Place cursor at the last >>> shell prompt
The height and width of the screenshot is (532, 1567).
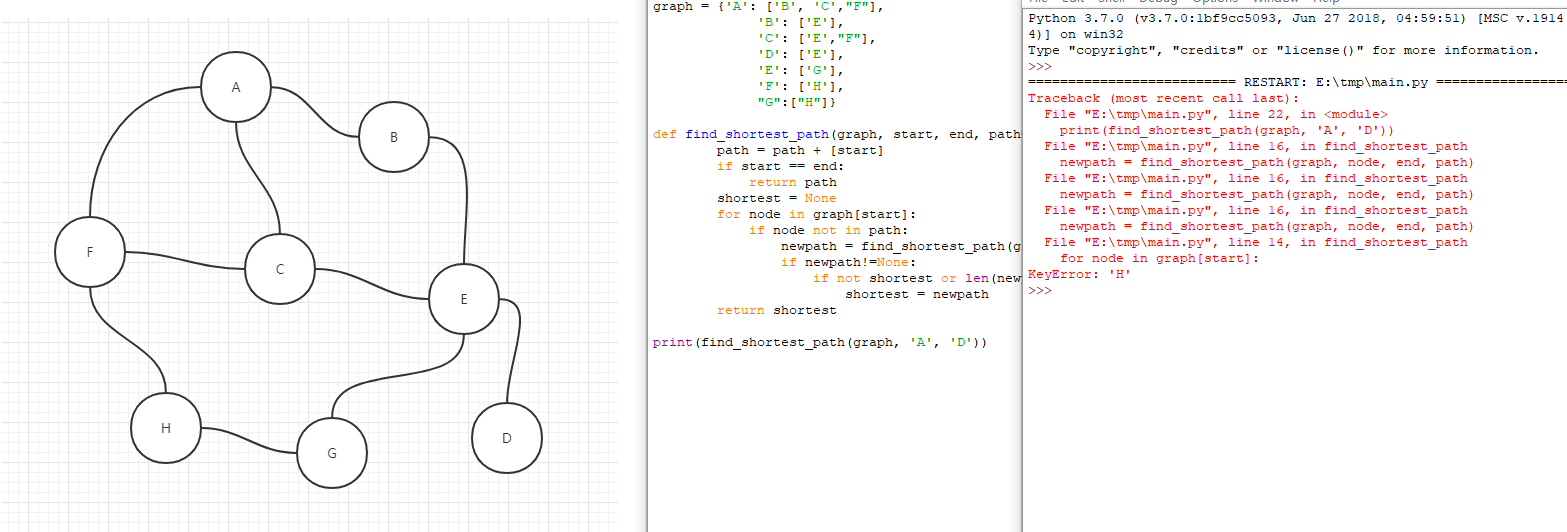pos(1040,290)
